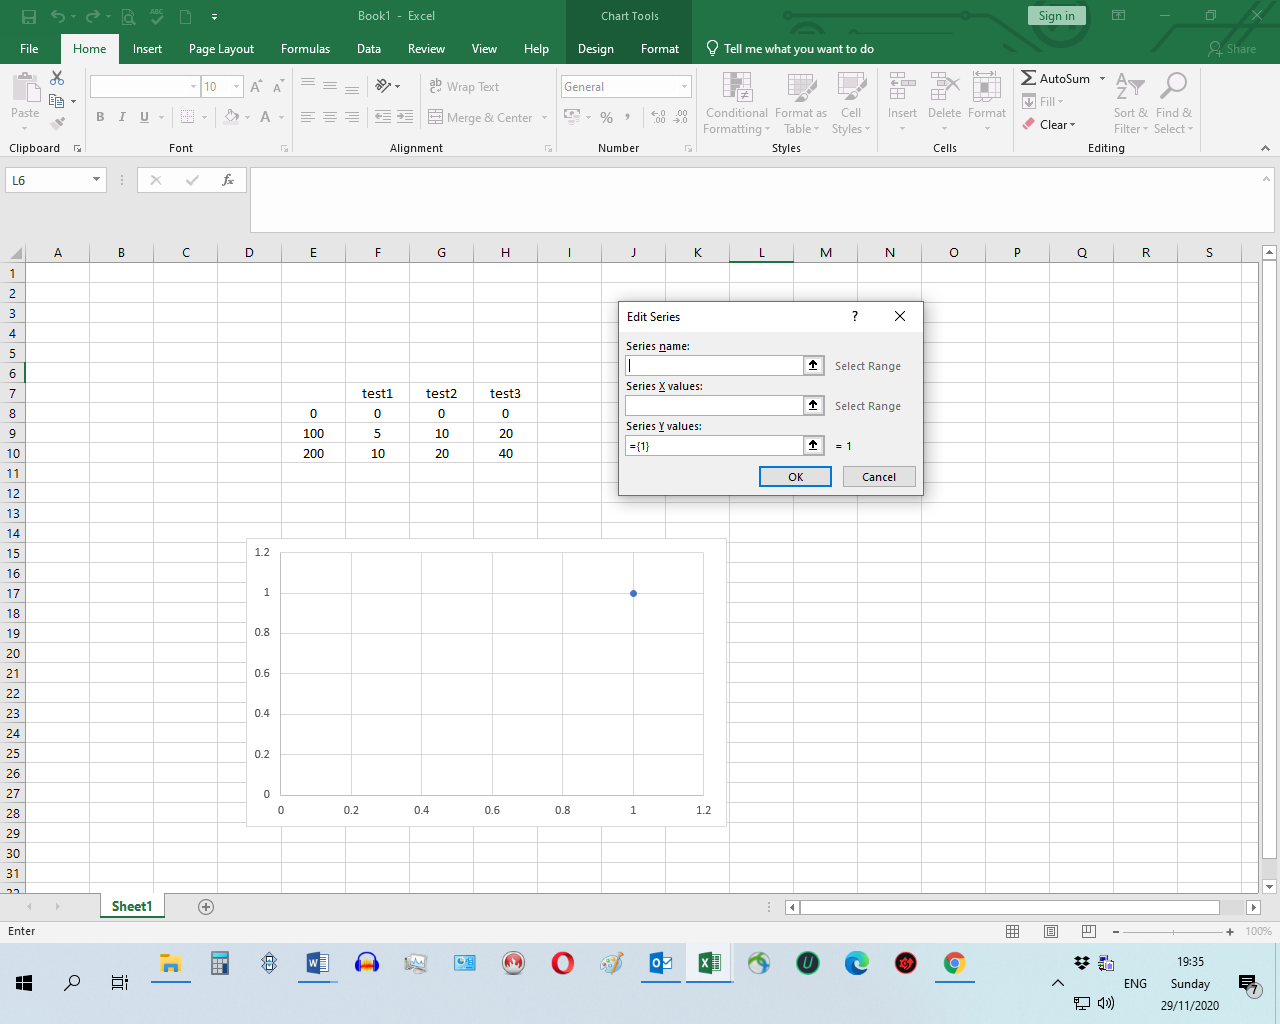Toggle Italic formatting
Viewport: 1280px width, 1024px height.
click(122, 117)
